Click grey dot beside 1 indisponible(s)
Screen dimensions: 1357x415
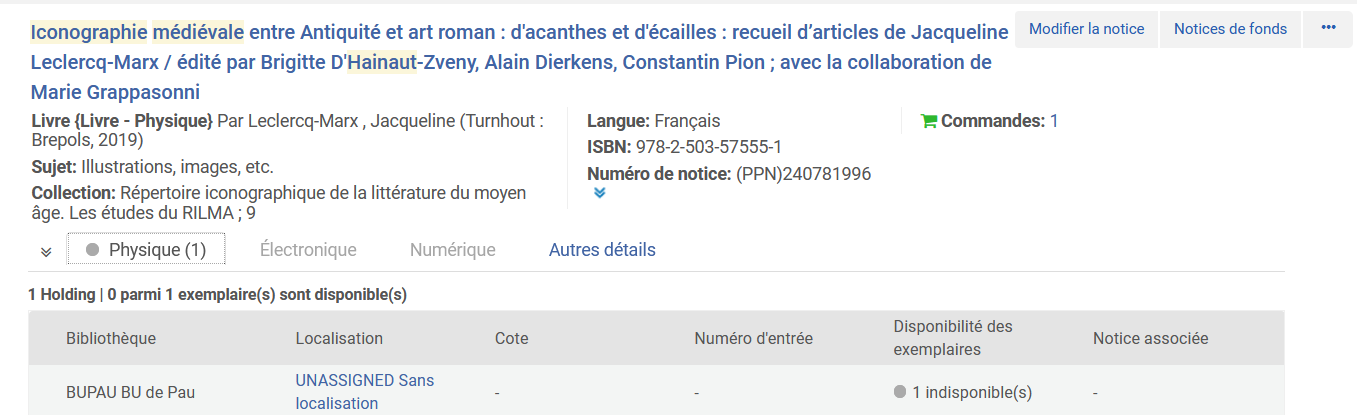point(900,392)
